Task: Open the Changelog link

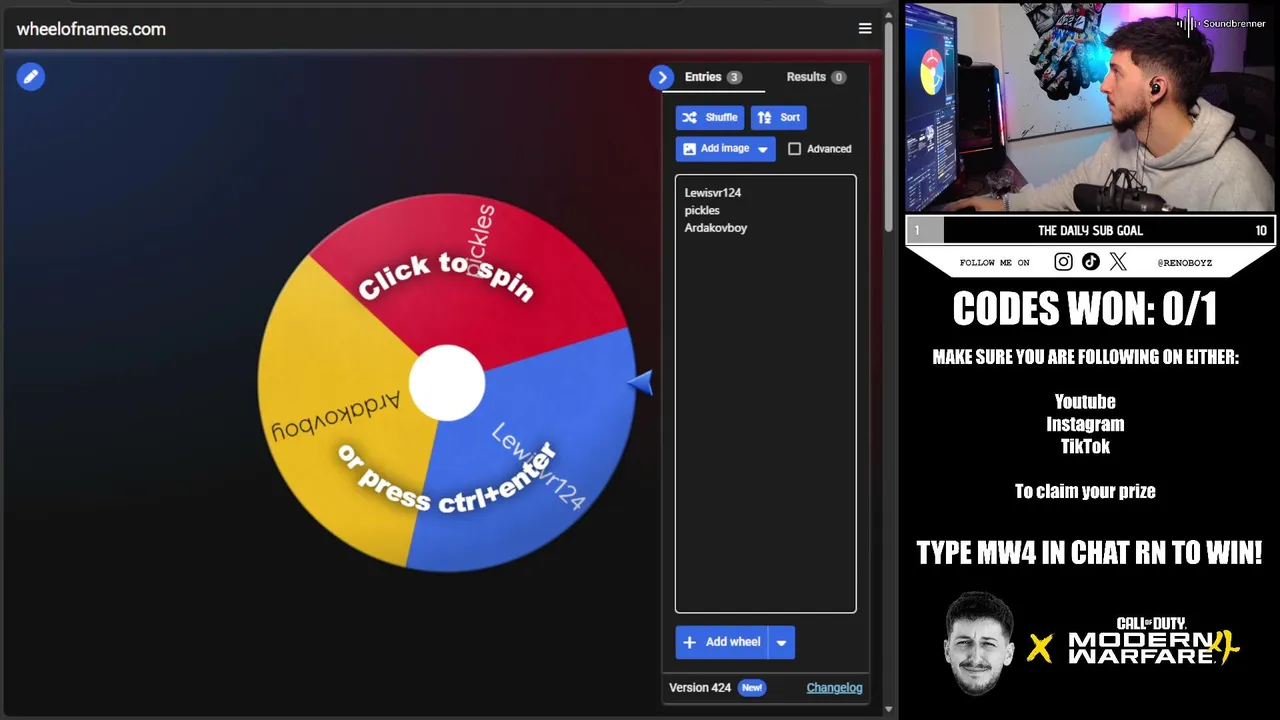Action: click(834, 688)
